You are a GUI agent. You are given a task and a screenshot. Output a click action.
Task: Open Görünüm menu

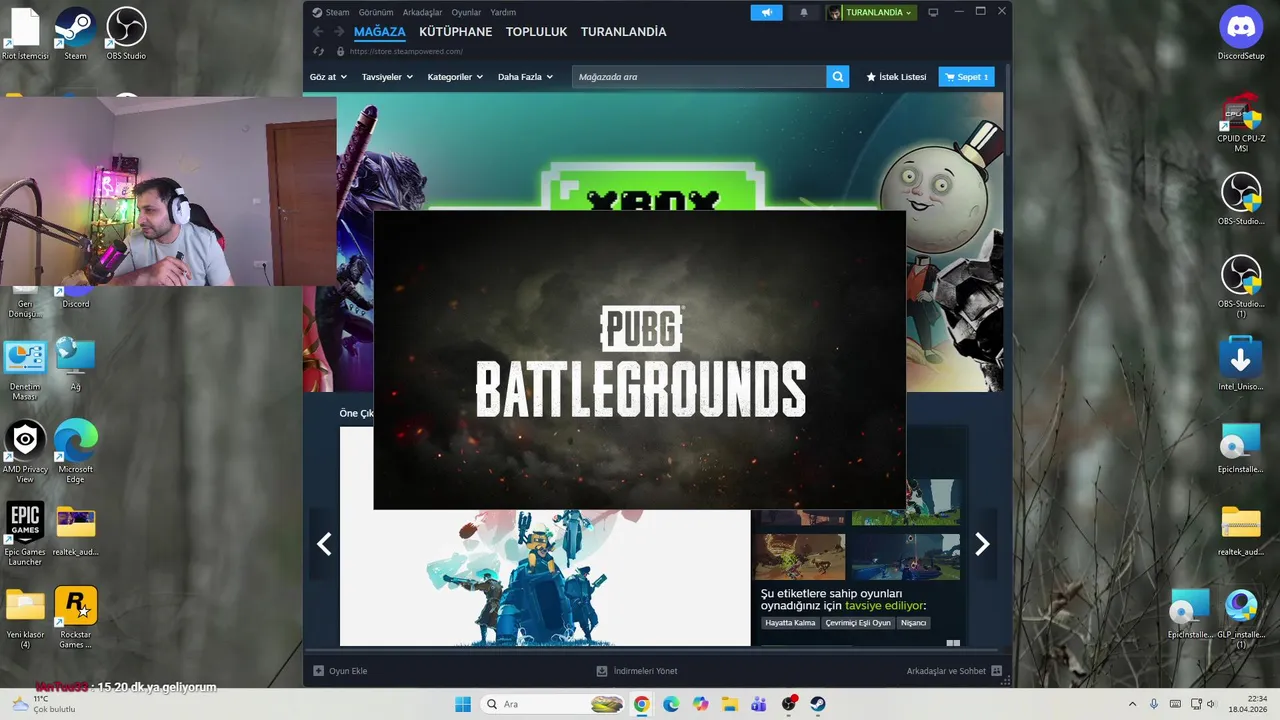click(x=376, y=12)
